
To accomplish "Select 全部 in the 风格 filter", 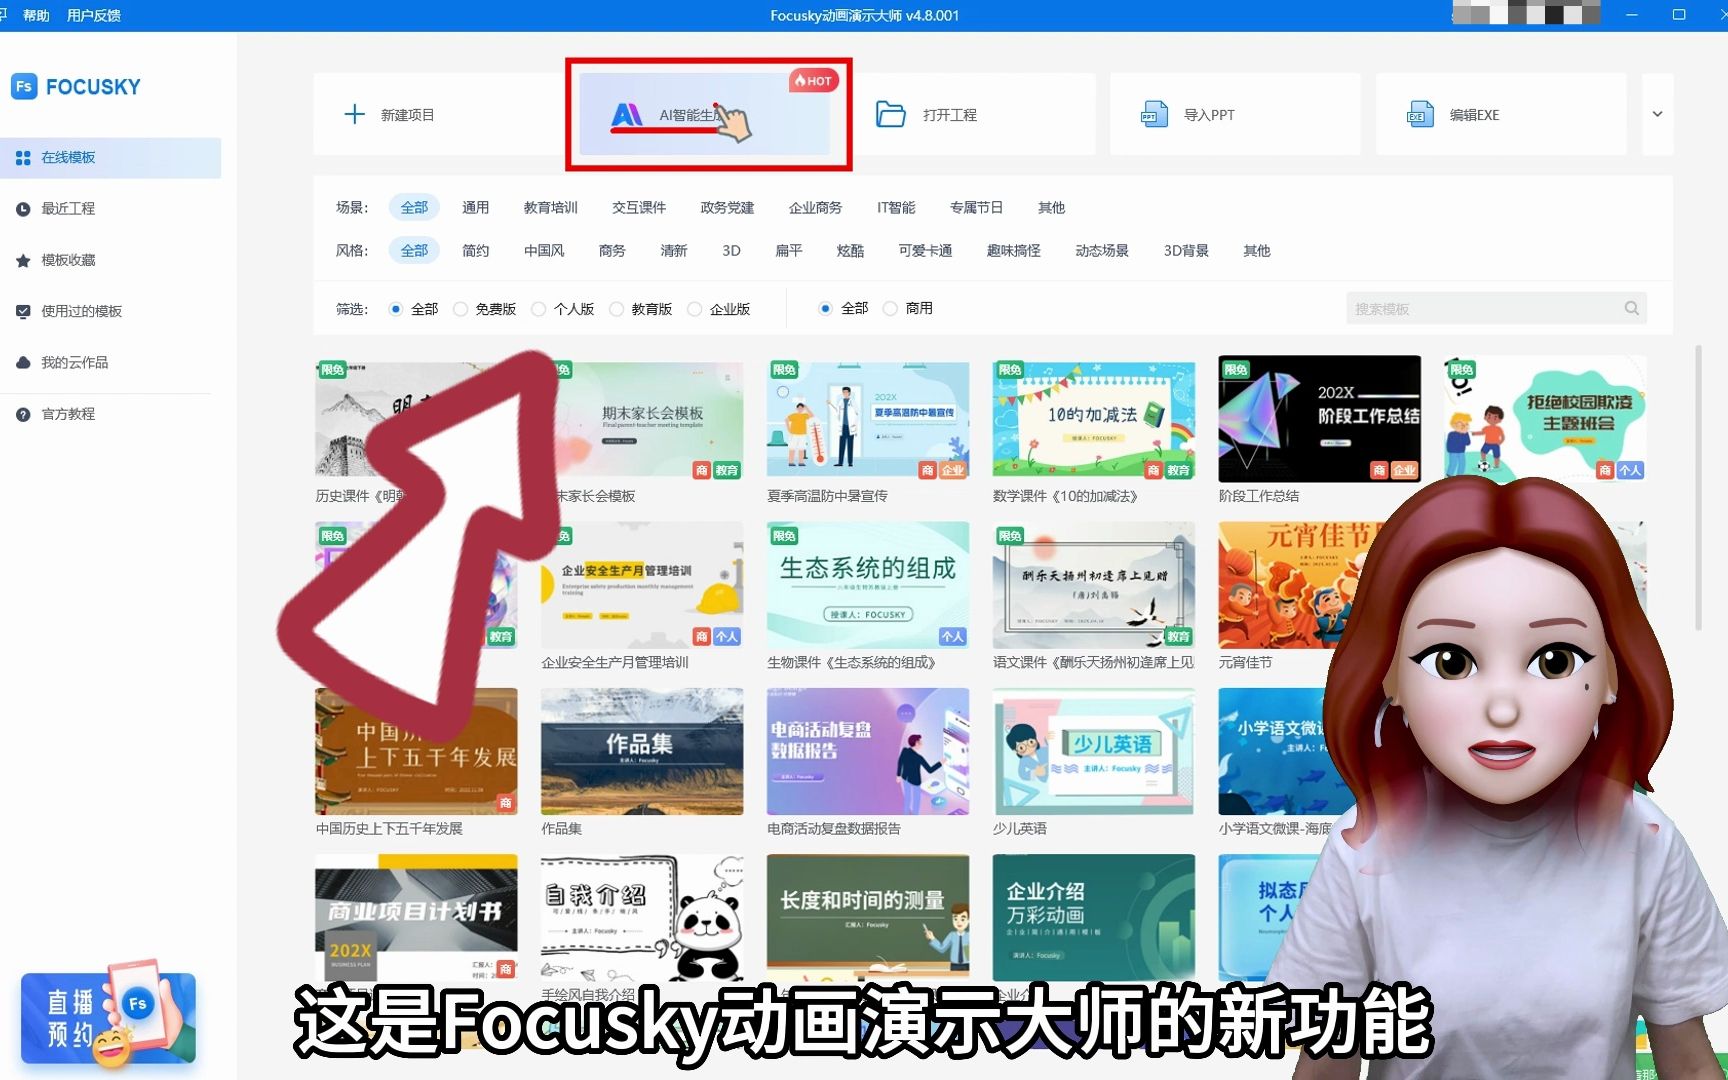I will pos(414,250).
